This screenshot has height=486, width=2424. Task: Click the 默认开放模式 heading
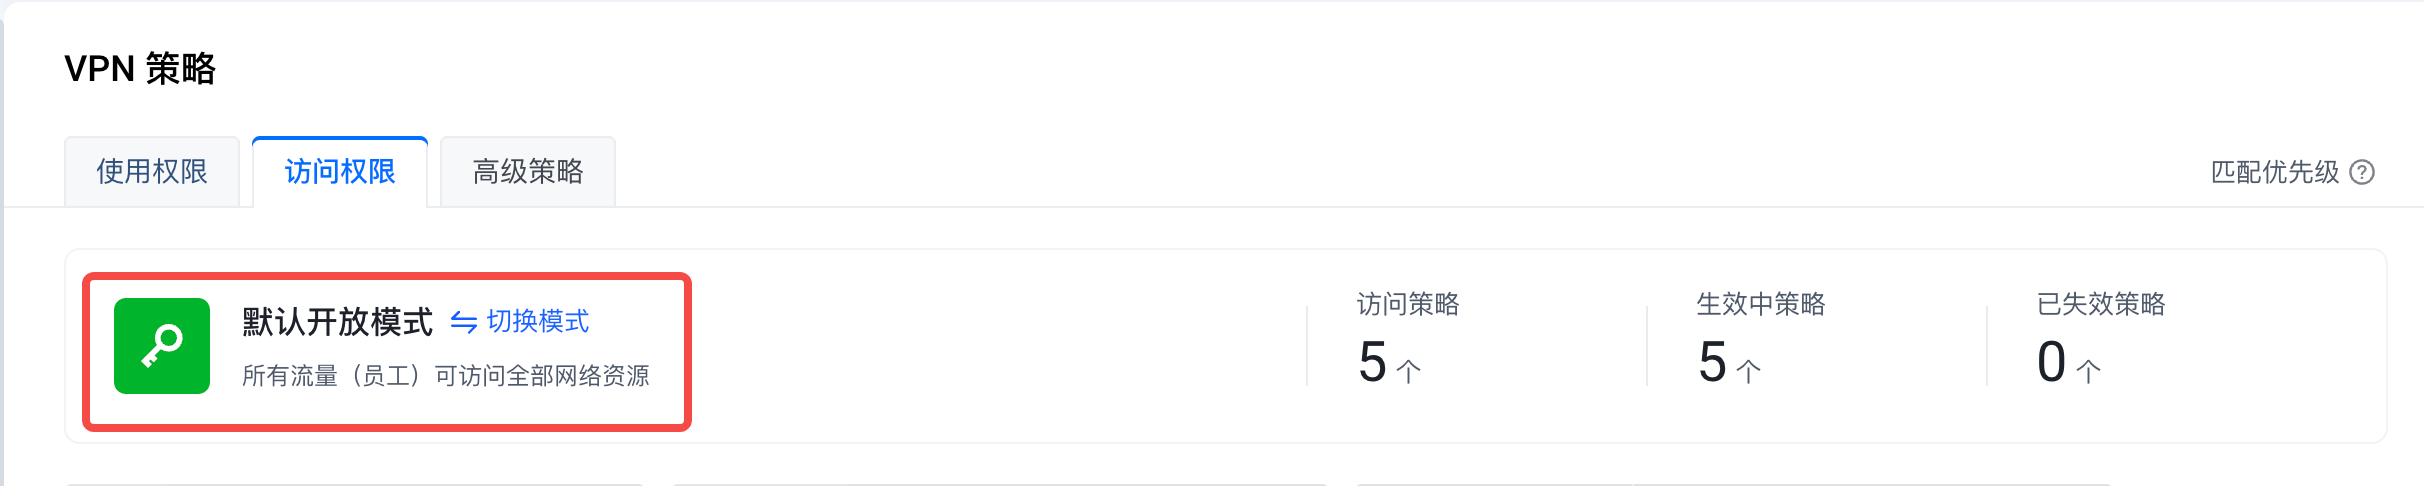[337, 322]
